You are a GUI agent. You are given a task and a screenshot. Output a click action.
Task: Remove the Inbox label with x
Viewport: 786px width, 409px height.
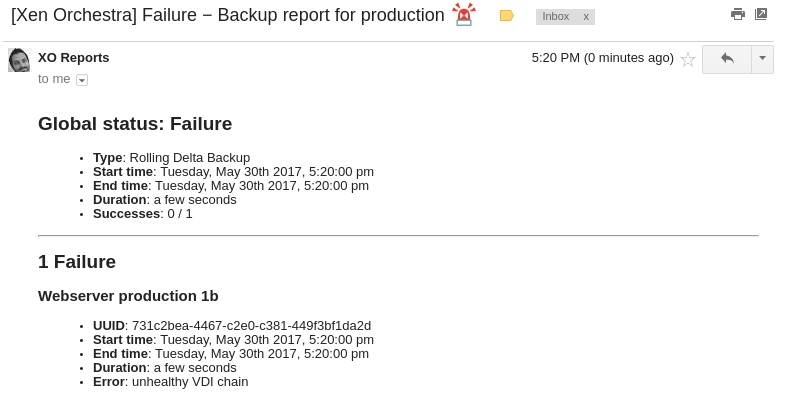click(x=585, y=17)
